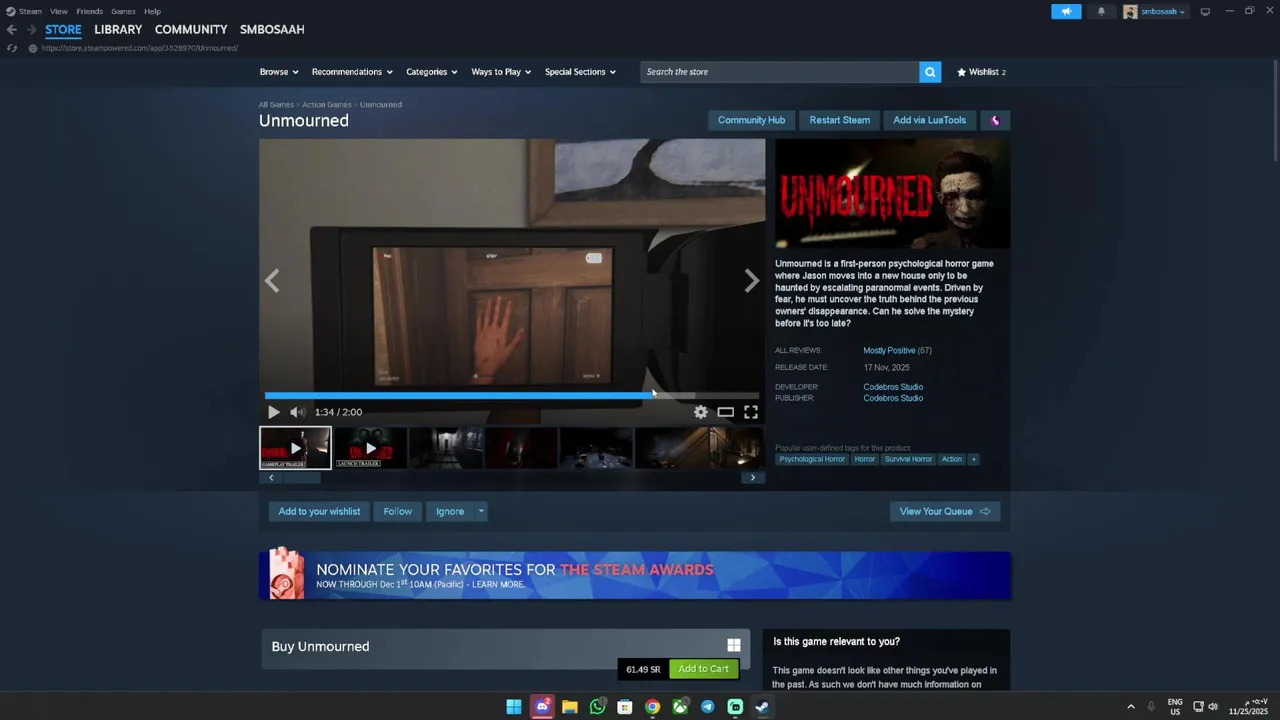Open the Action tag
This screenshot has height=720, width=1280.
pos(952,459)
